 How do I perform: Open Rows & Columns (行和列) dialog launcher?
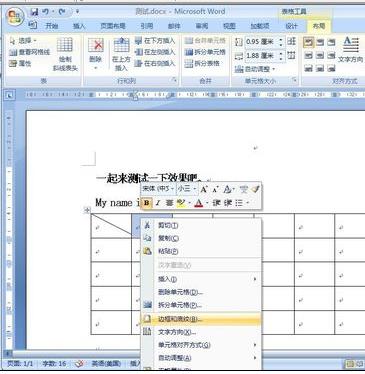coord(174,80)
